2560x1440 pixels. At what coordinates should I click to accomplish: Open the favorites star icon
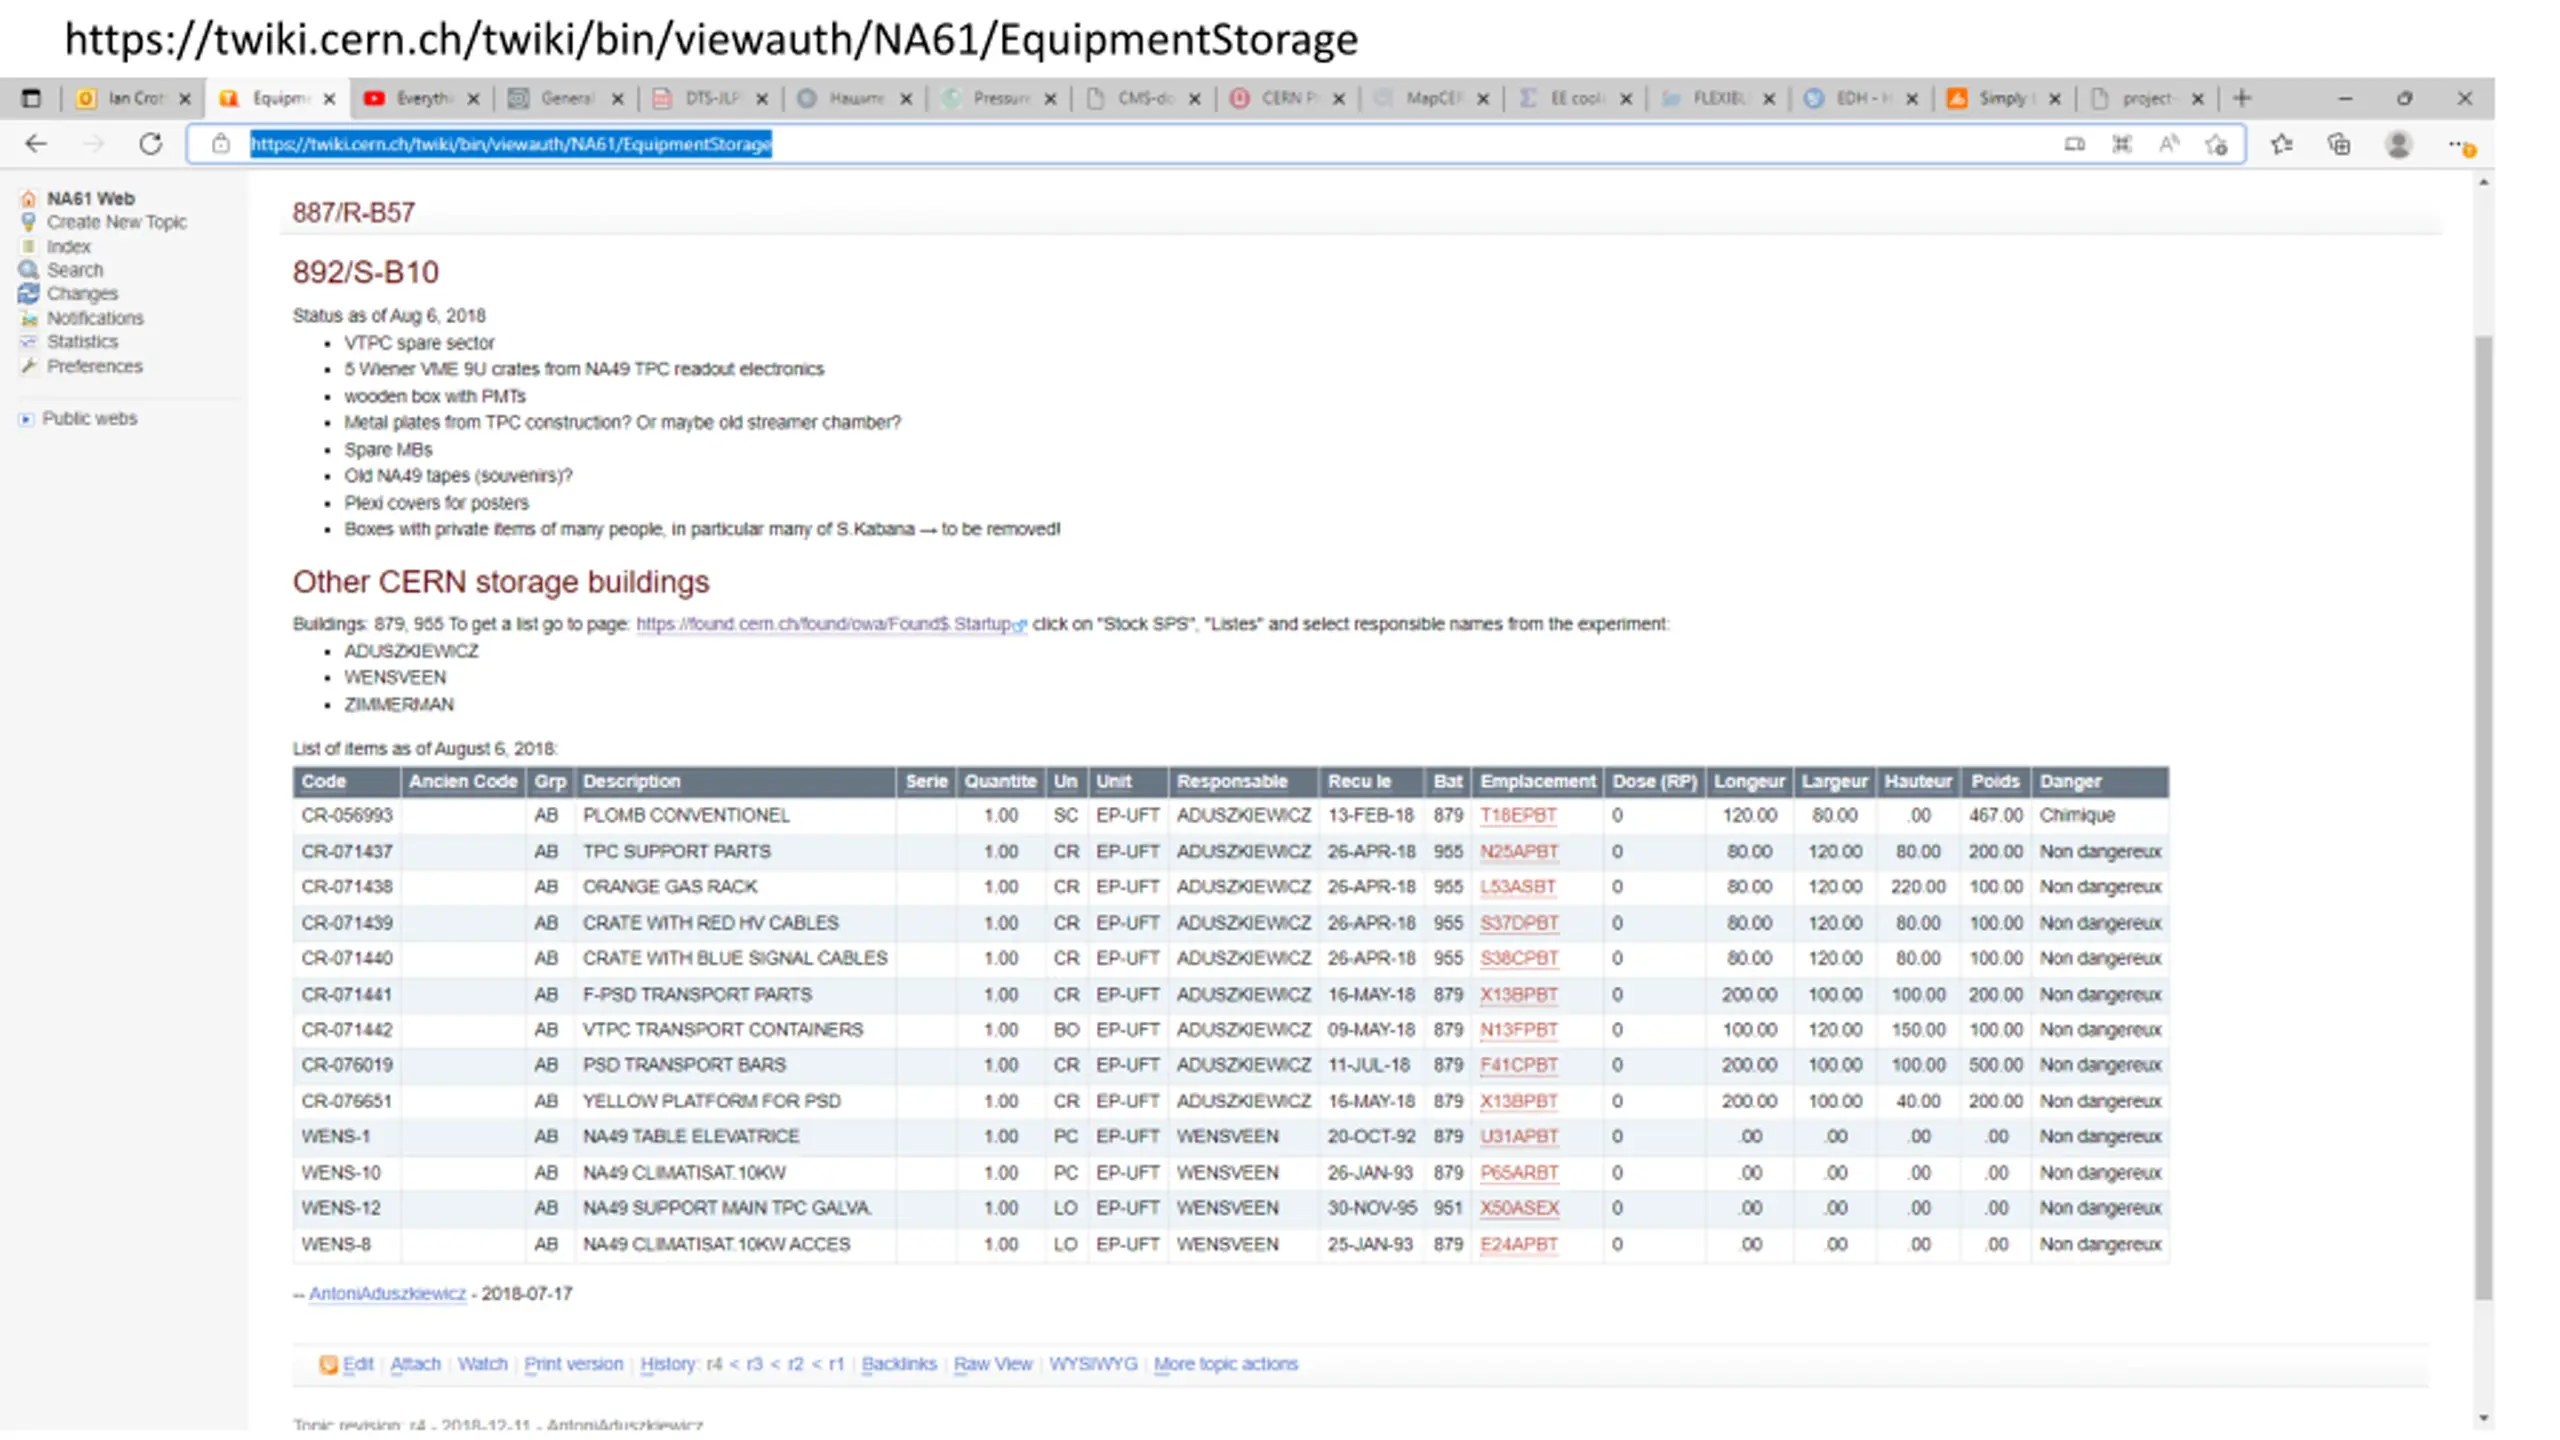coord(2281,144)
